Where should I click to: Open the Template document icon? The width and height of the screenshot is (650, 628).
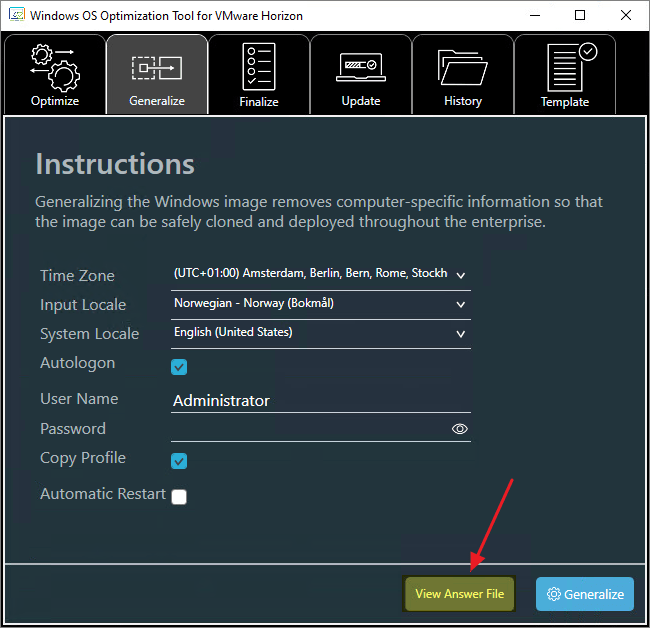(x=565, y=67)
